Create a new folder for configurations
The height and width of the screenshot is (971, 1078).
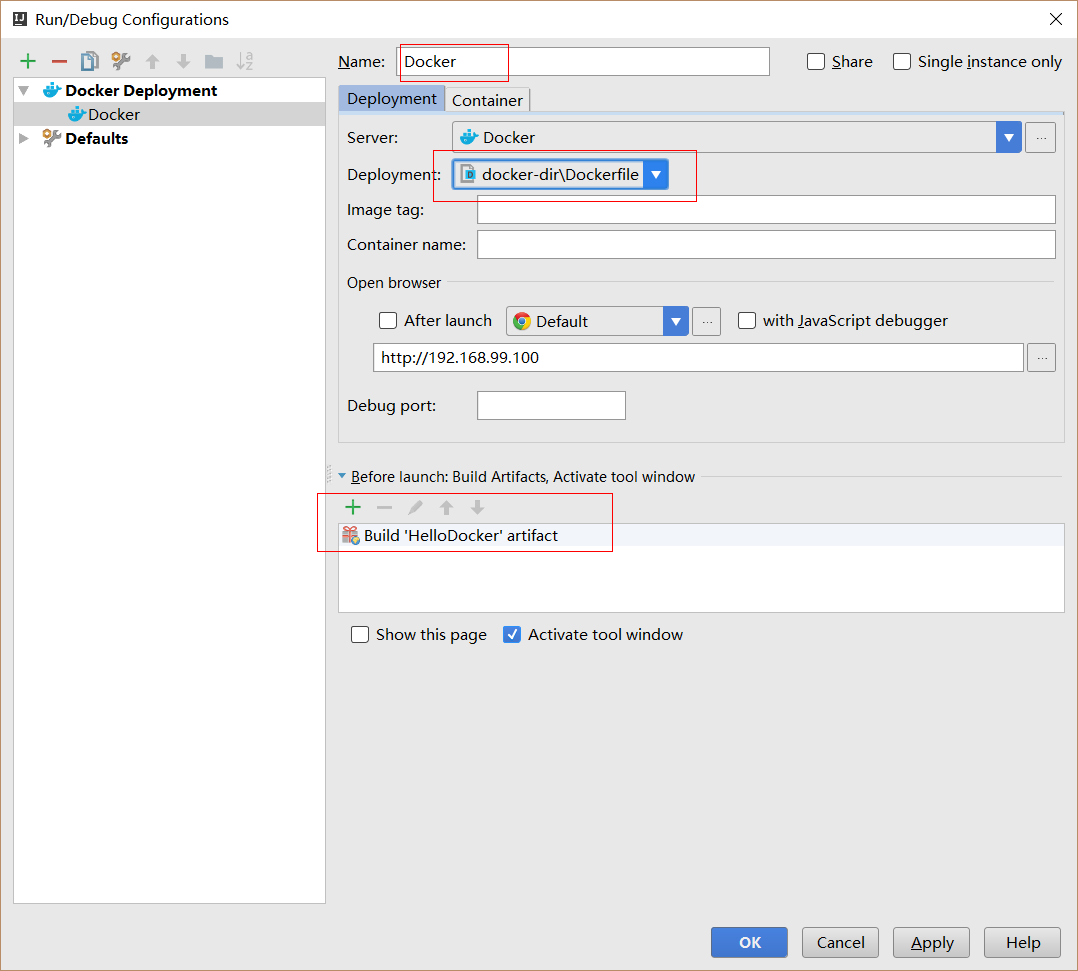point(214,62)
